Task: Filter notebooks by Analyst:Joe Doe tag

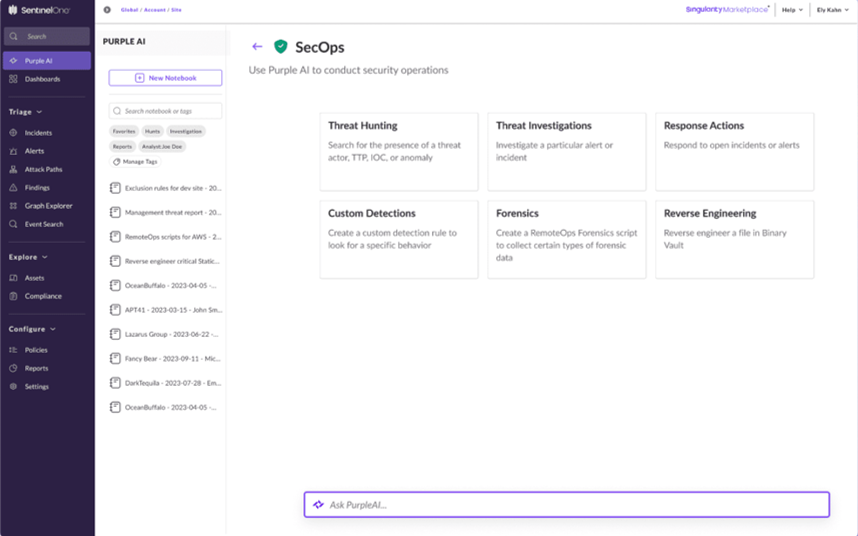Action: click(161, 147)
